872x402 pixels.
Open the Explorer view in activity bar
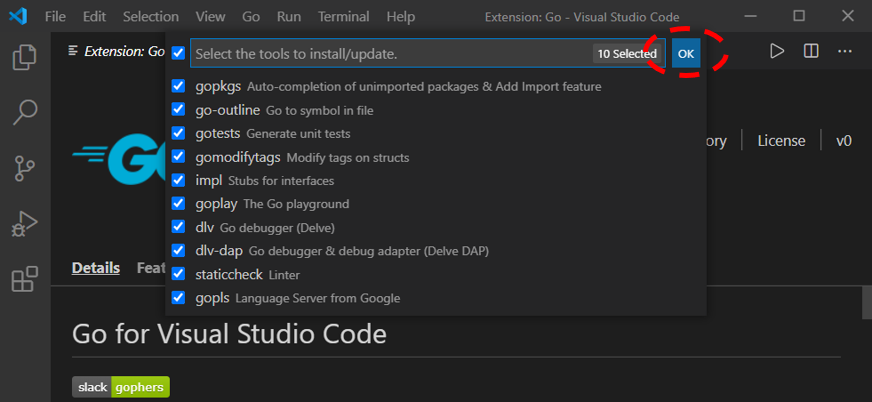tap(24, 57)
